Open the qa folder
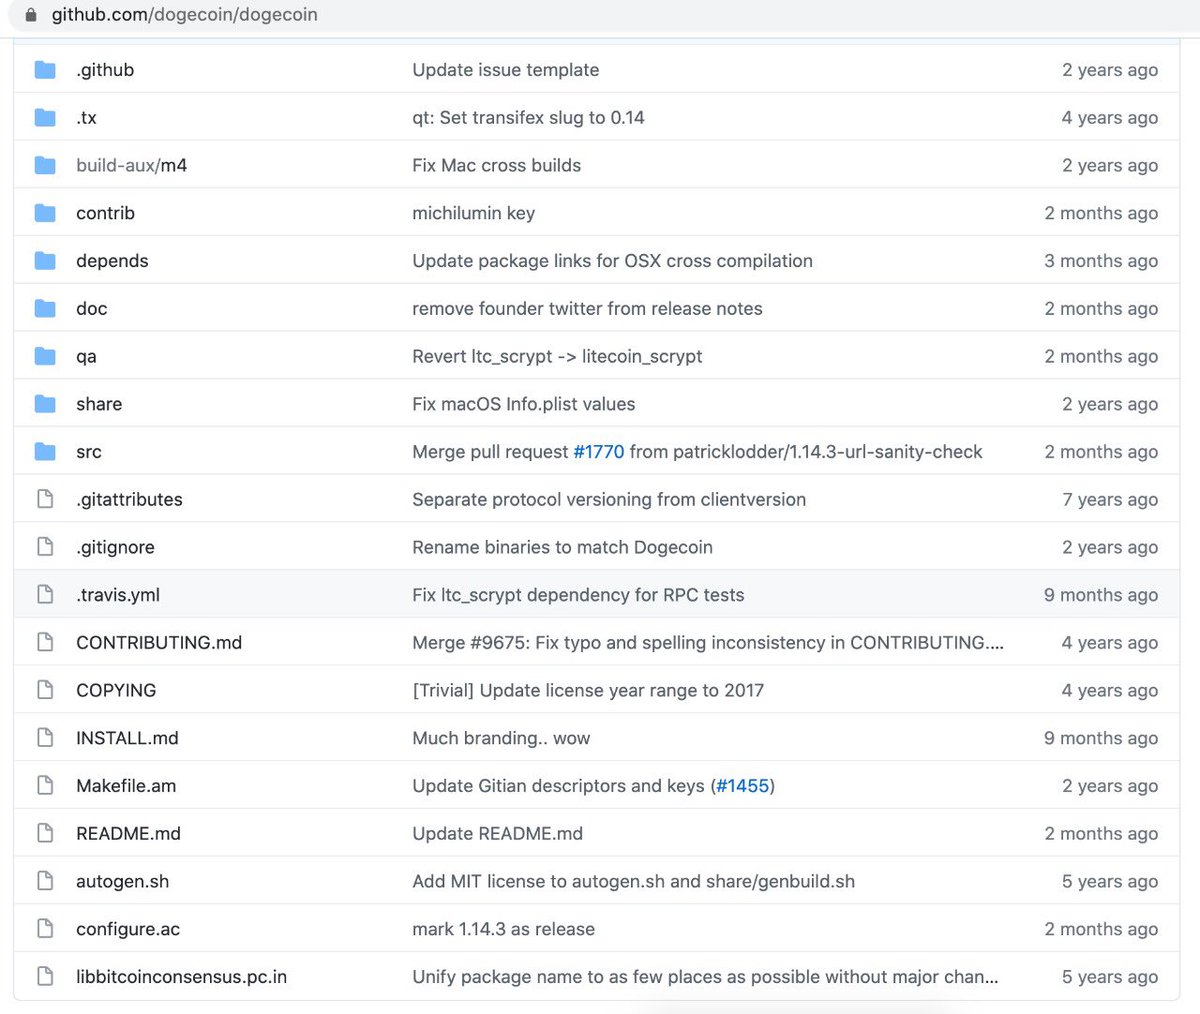 86,357
